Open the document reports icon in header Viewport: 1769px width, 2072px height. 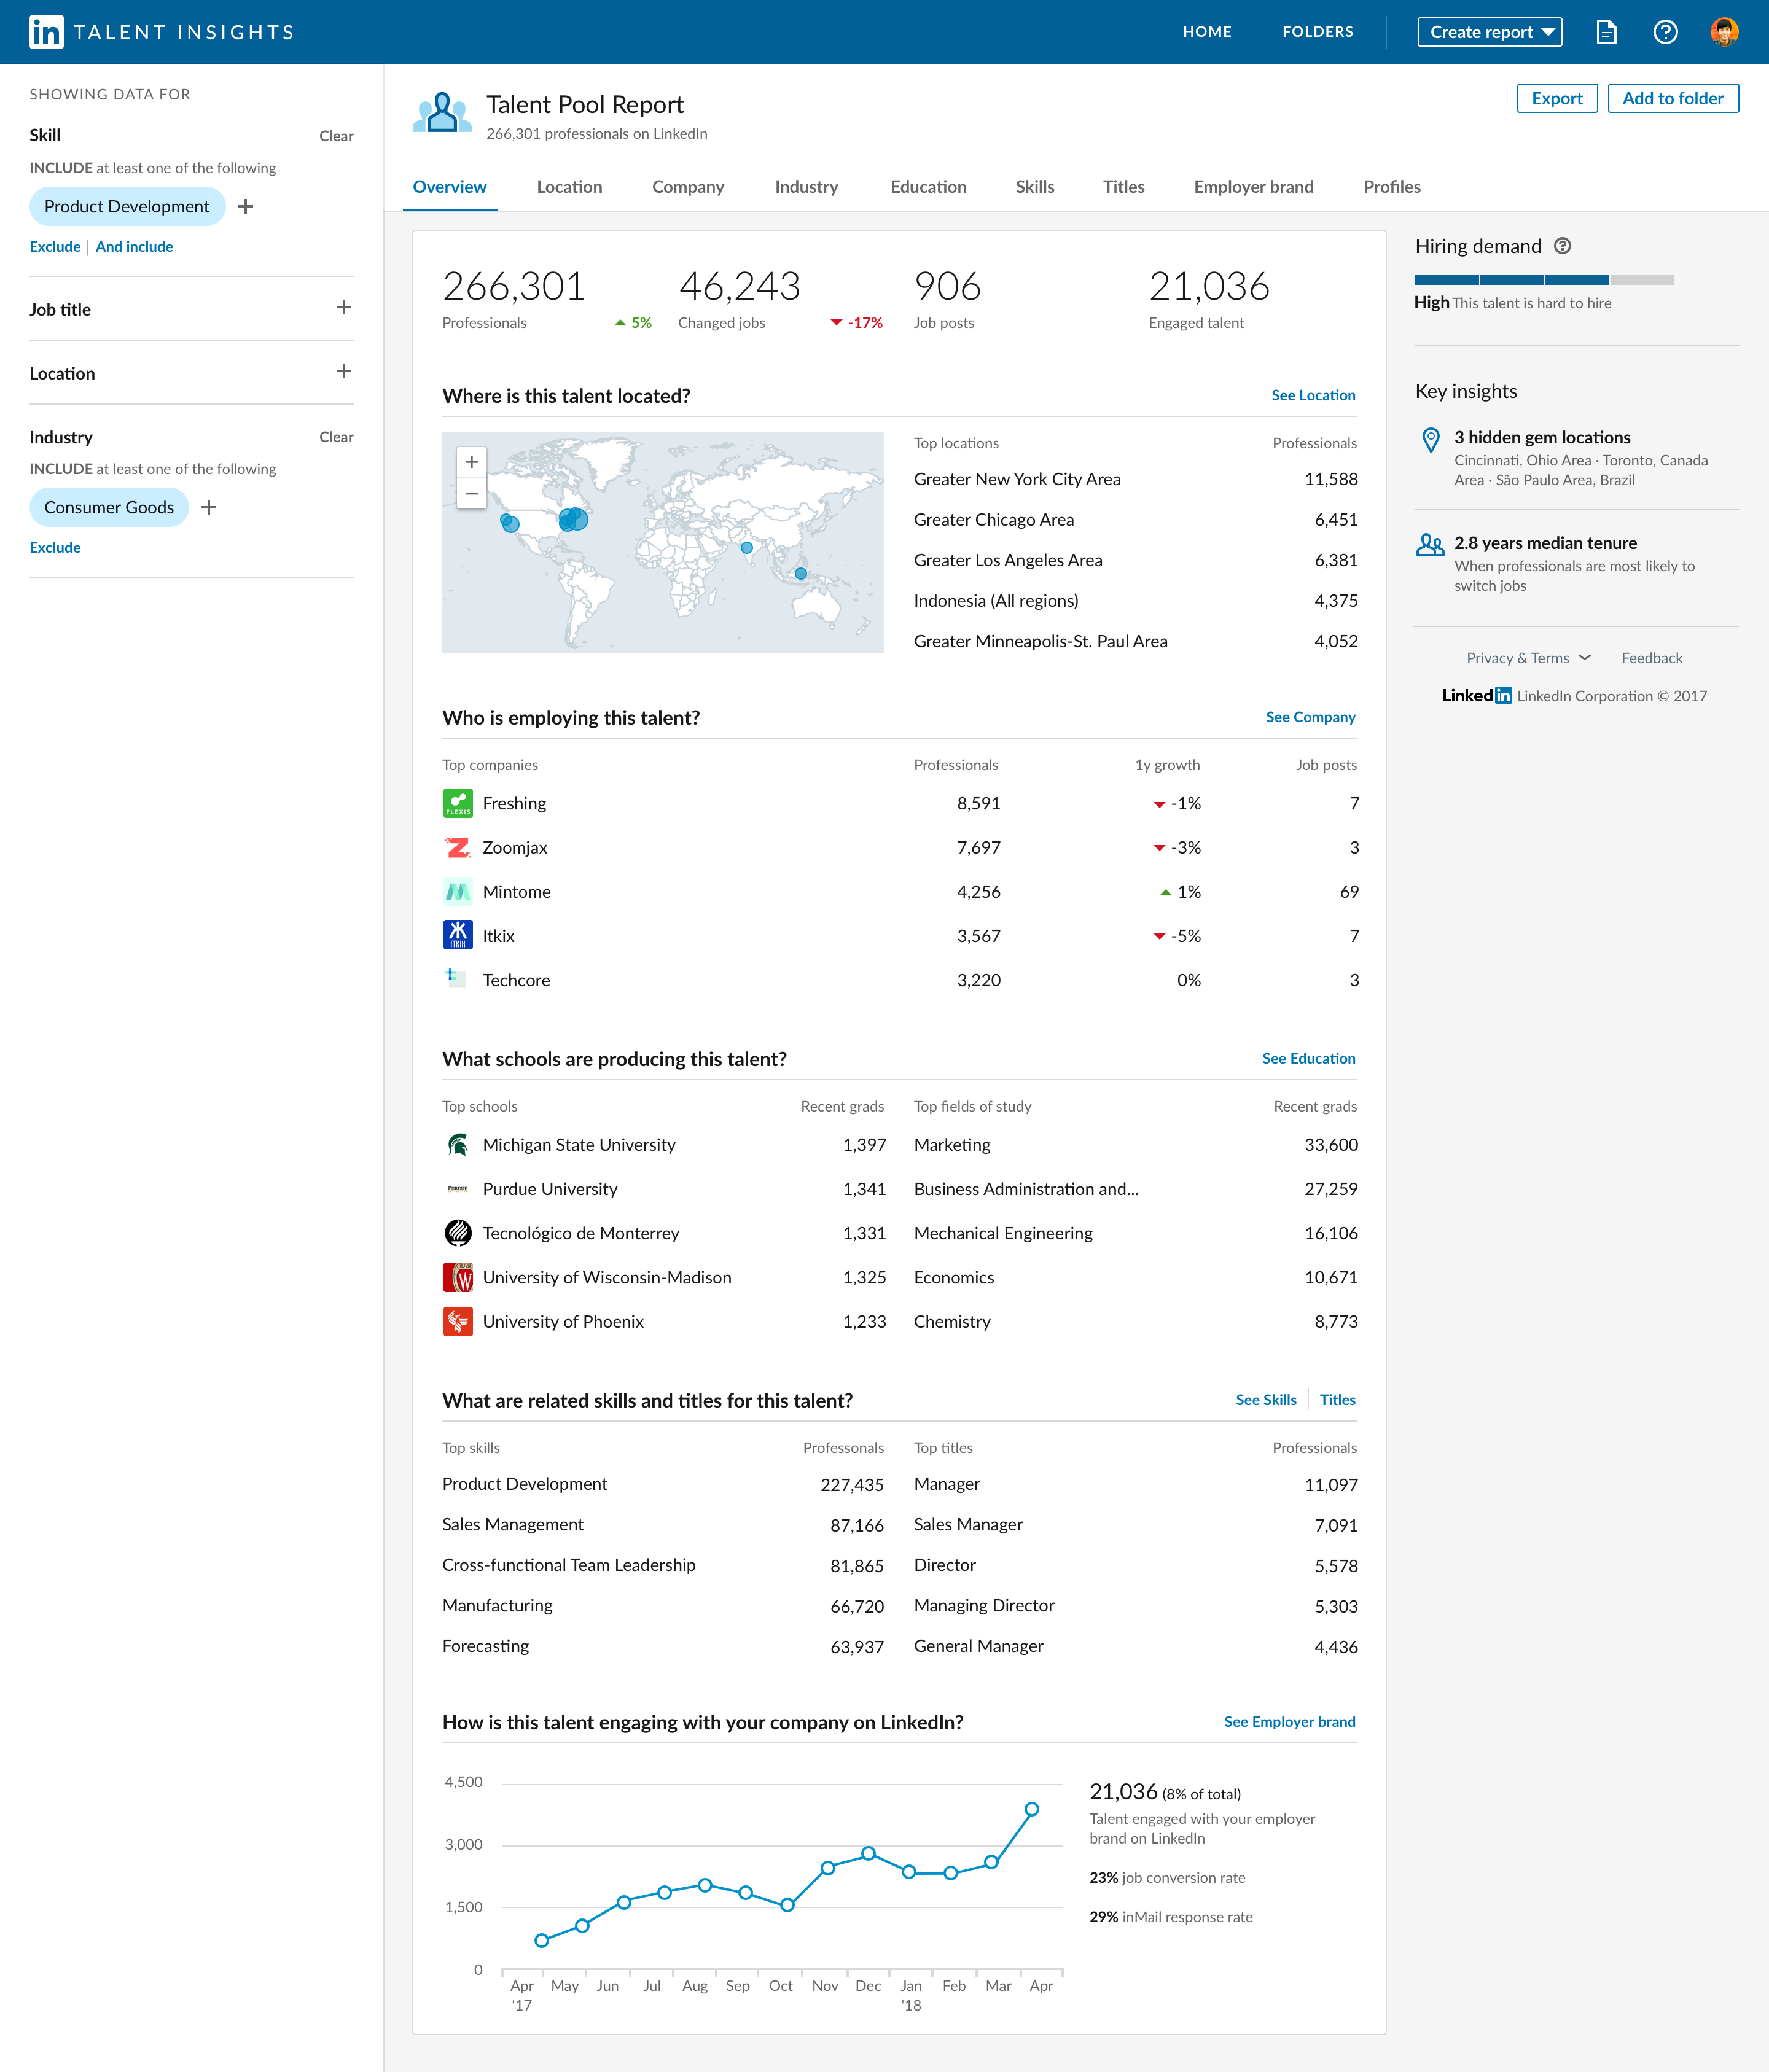click(1606, 32)
